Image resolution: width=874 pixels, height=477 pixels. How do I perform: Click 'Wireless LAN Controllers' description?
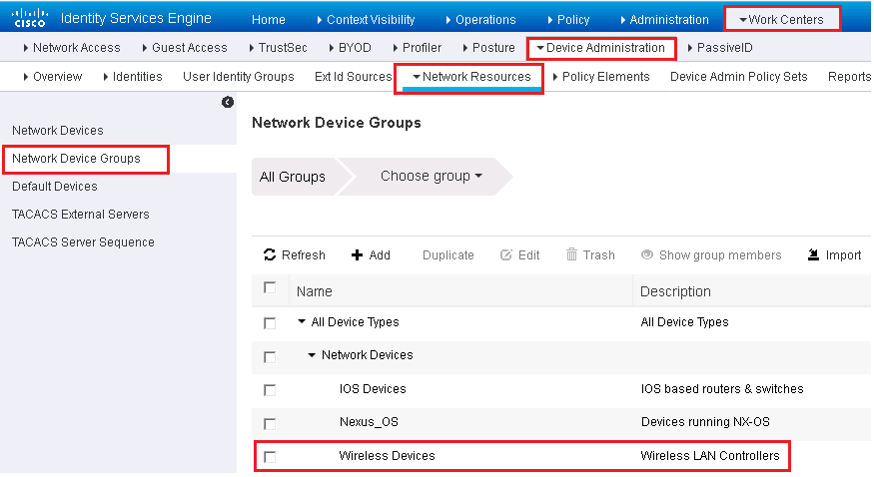click(710, 456)
